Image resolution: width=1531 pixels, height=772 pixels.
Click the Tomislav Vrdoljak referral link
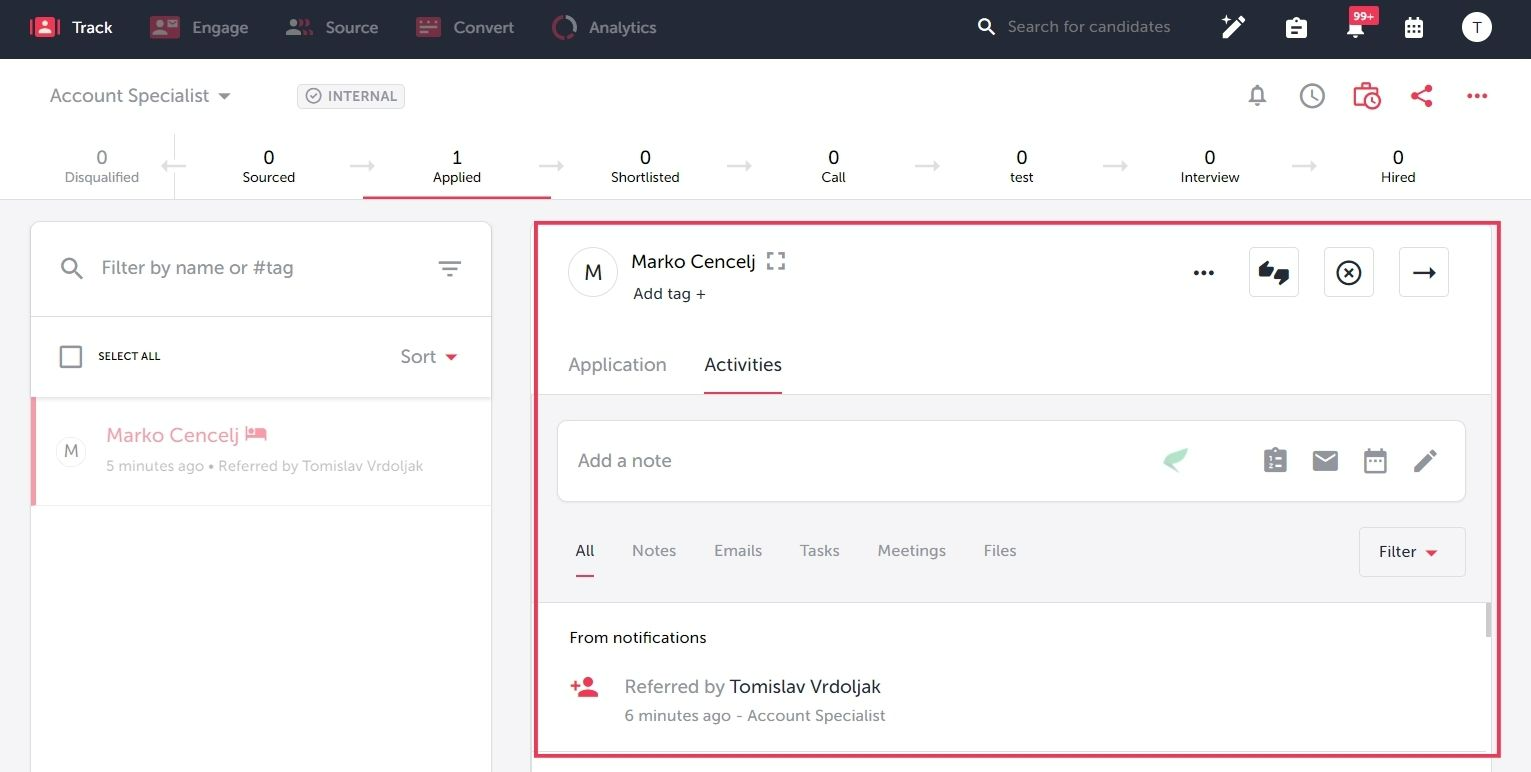(804, 686)
